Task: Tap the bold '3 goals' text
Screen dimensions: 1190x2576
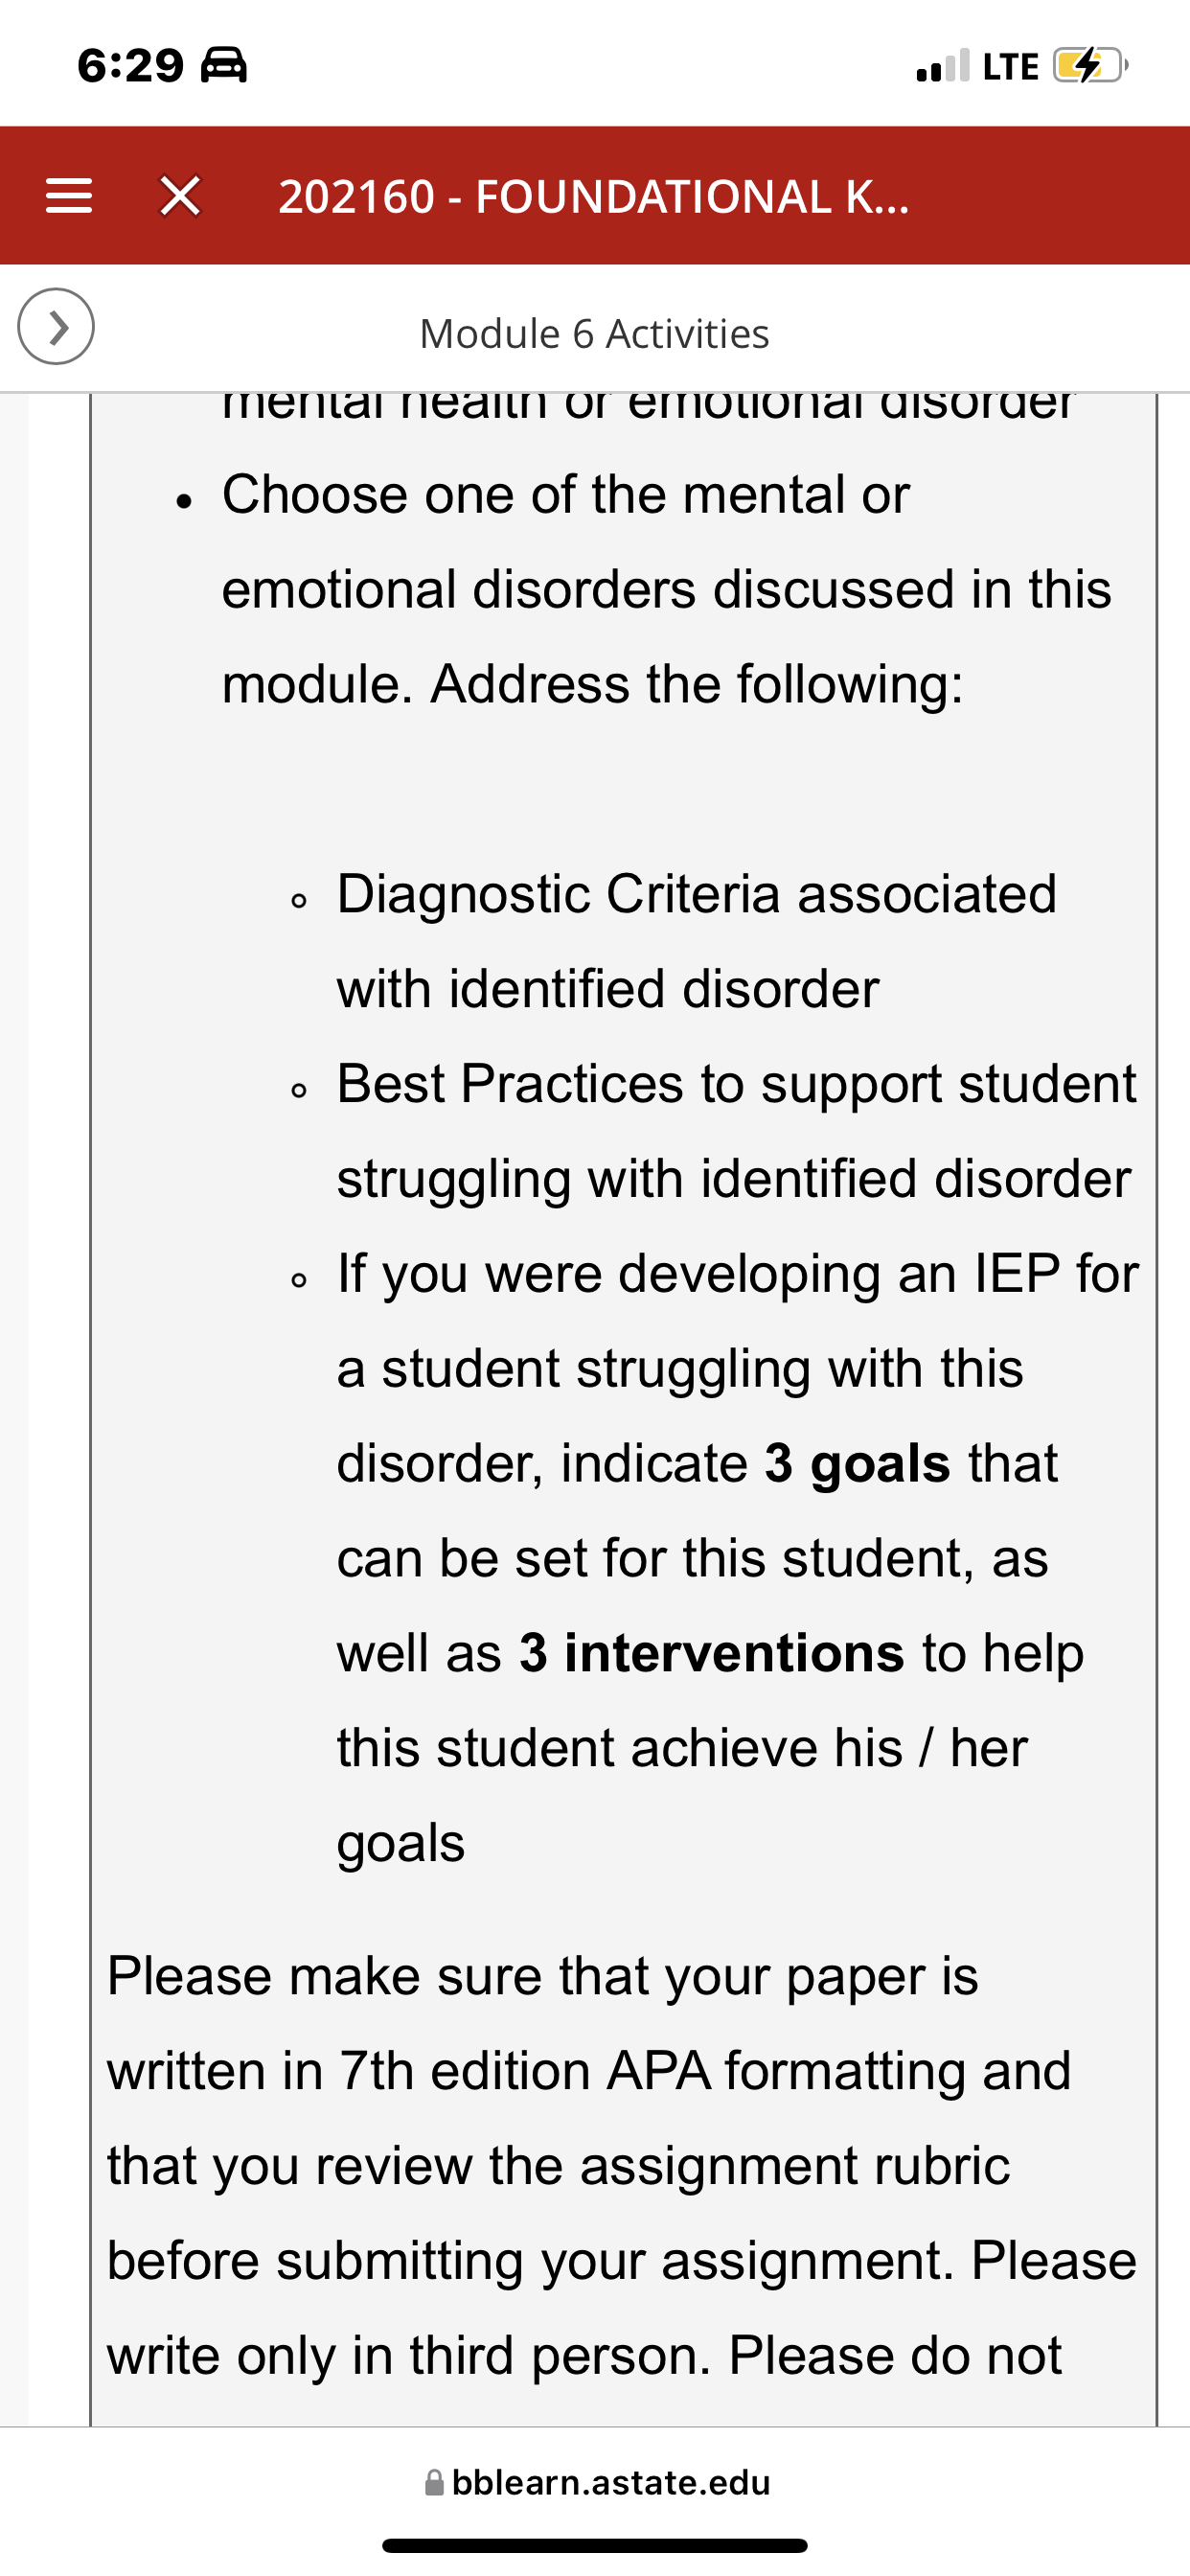Action: 857,1464
